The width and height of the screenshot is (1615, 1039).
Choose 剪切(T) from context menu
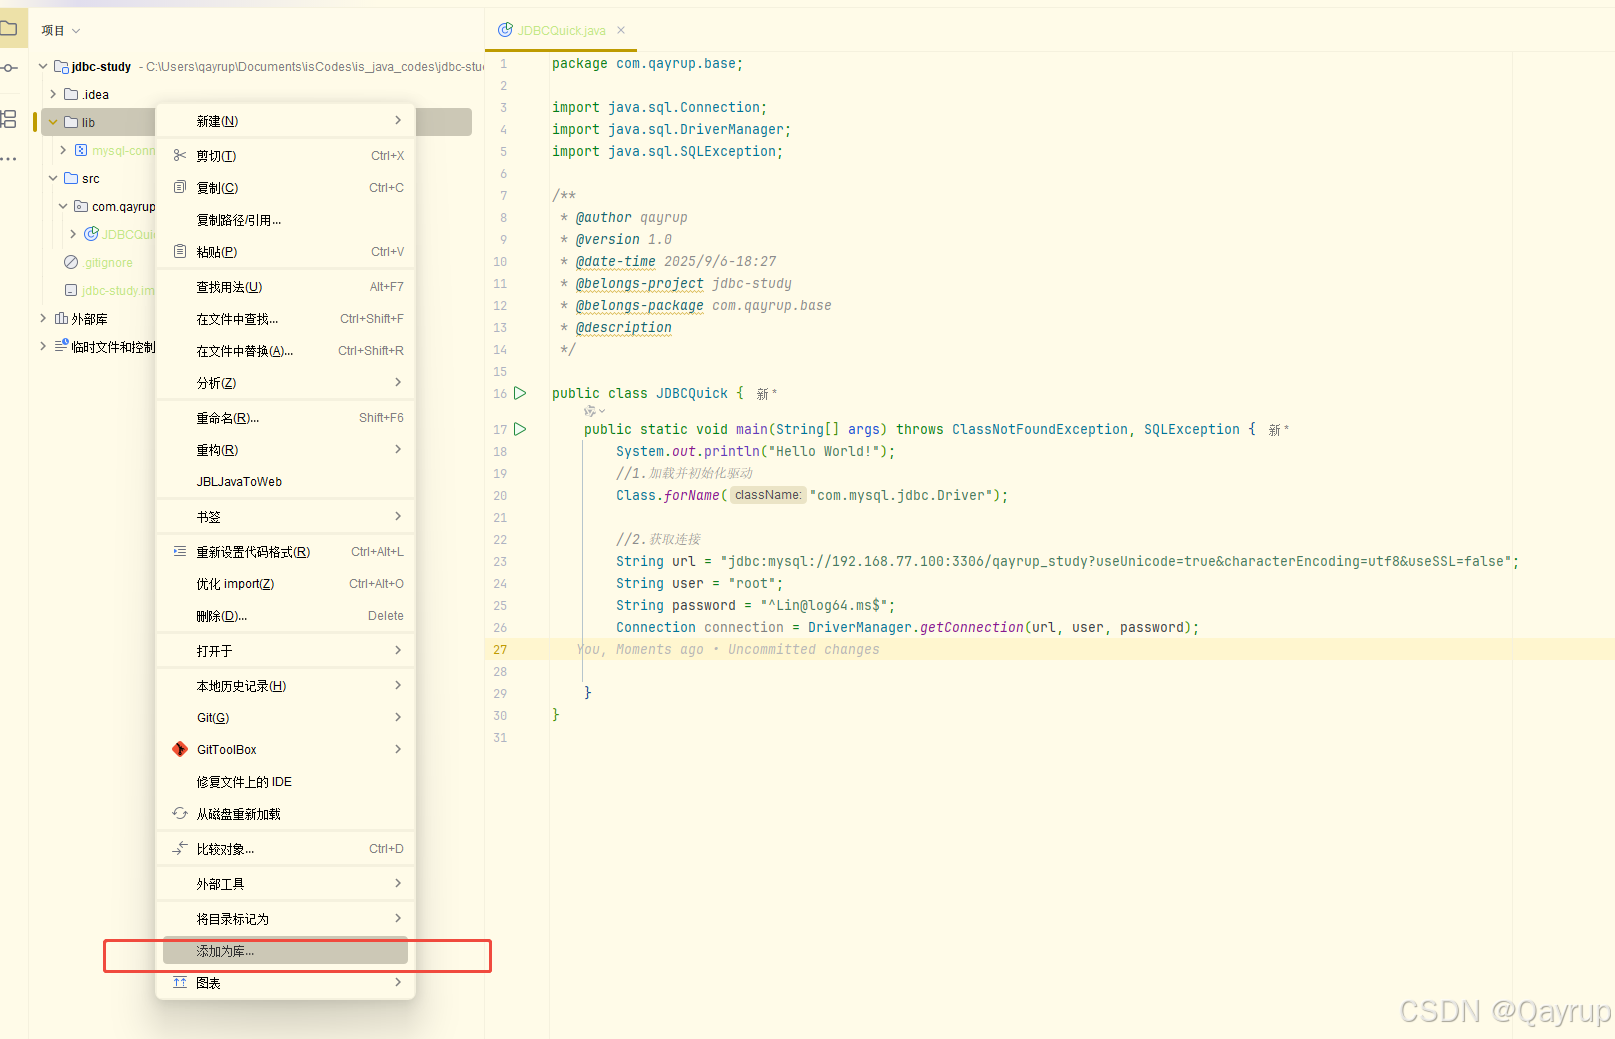click(286, 155)
